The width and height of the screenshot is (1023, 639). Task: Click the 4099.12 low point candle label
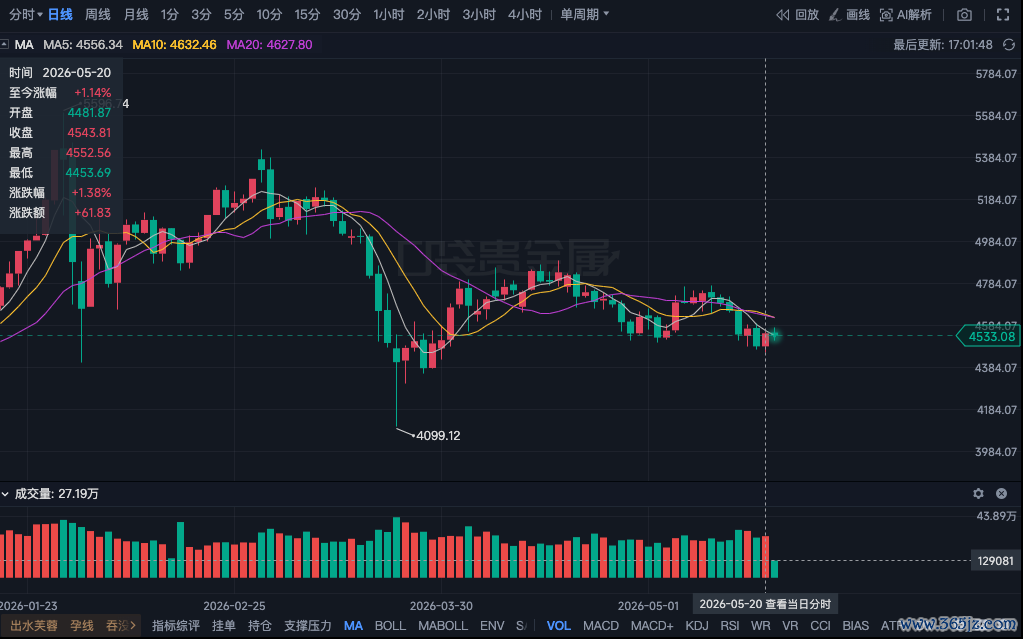438,435
